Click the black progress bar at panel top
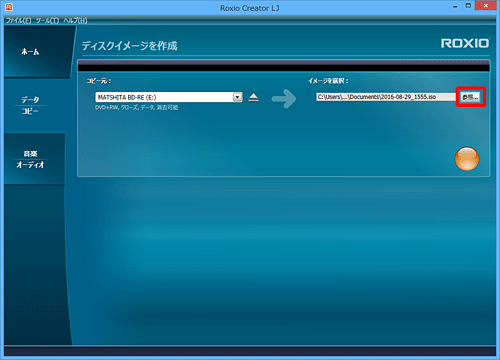Viewport: 500px width, 360px height. click(284, 67)
